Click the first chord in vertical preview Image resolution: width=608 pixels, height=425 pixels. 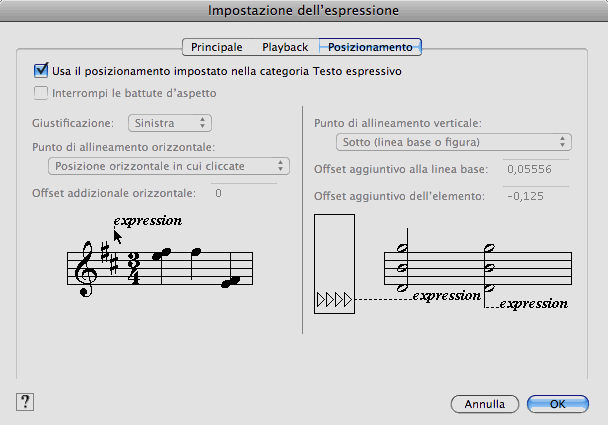402,267
